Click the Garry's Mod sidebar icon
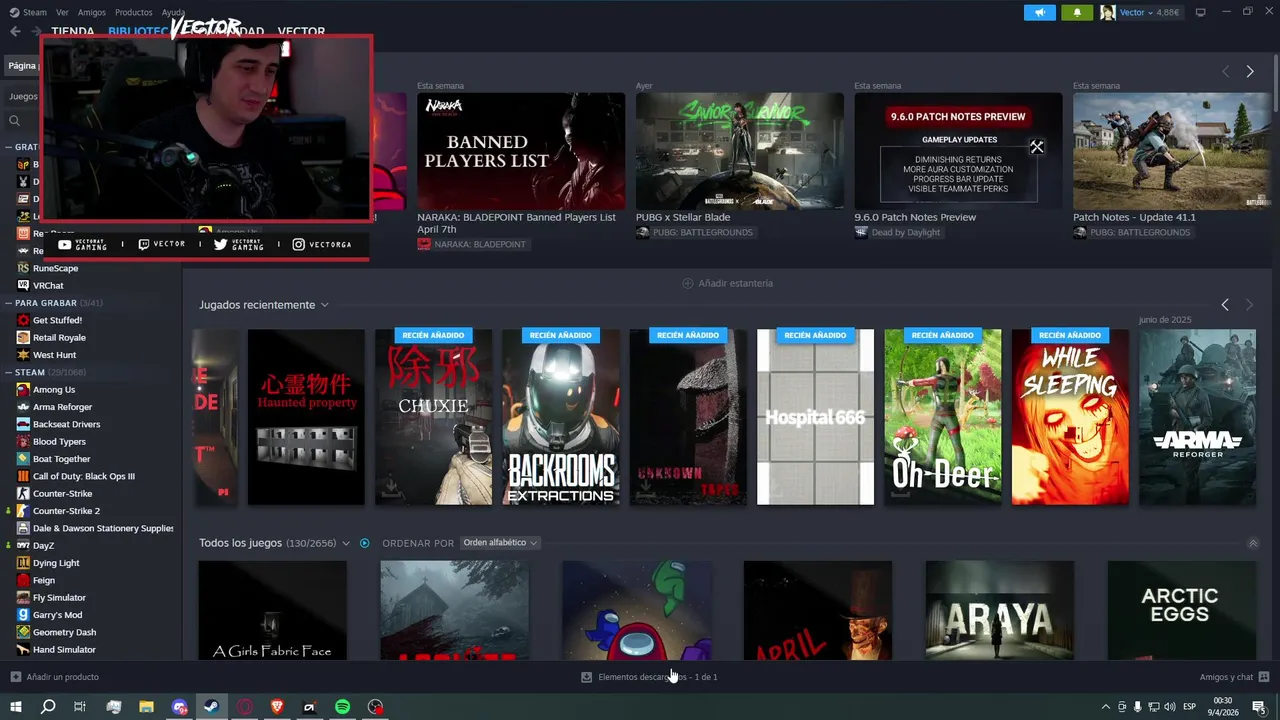 23,615
